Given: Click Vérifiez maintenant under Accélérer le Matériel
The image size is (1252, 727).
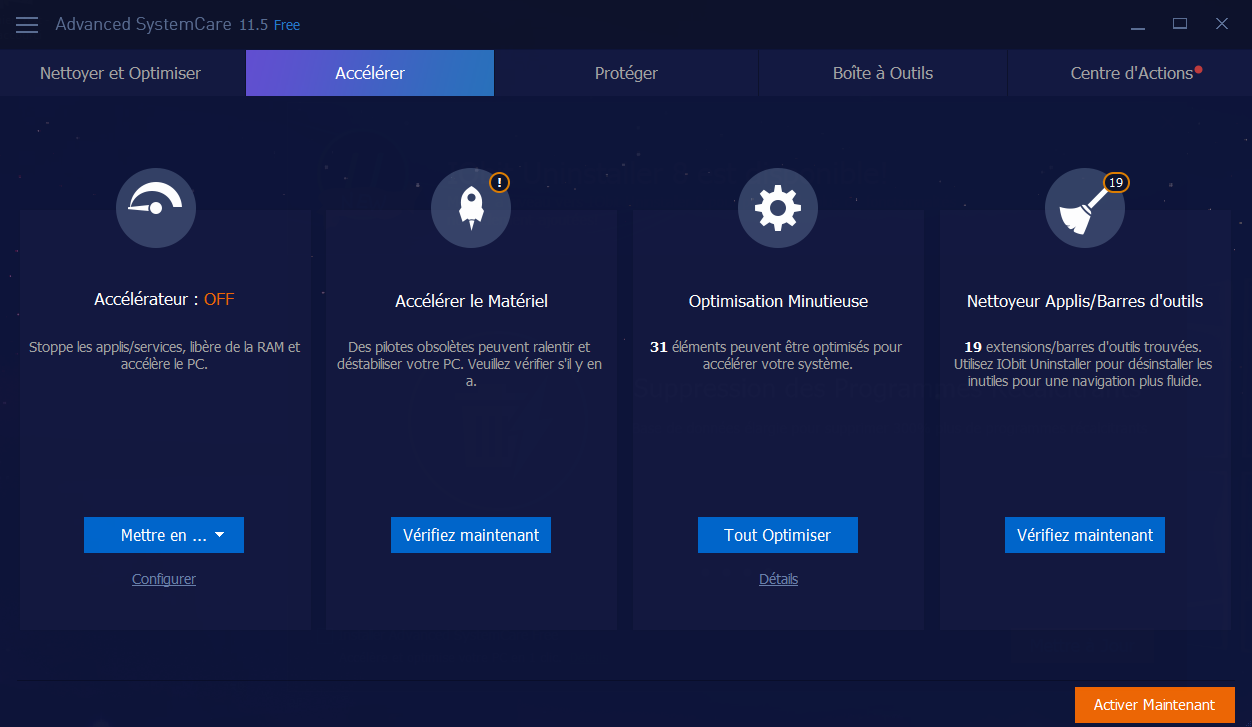Looking at the screenshot, I should pos(471,535).
